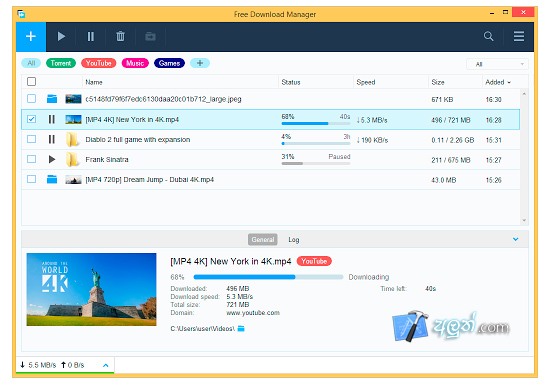
Task: Click the 43.0 MB size cell
Action: 444,180
